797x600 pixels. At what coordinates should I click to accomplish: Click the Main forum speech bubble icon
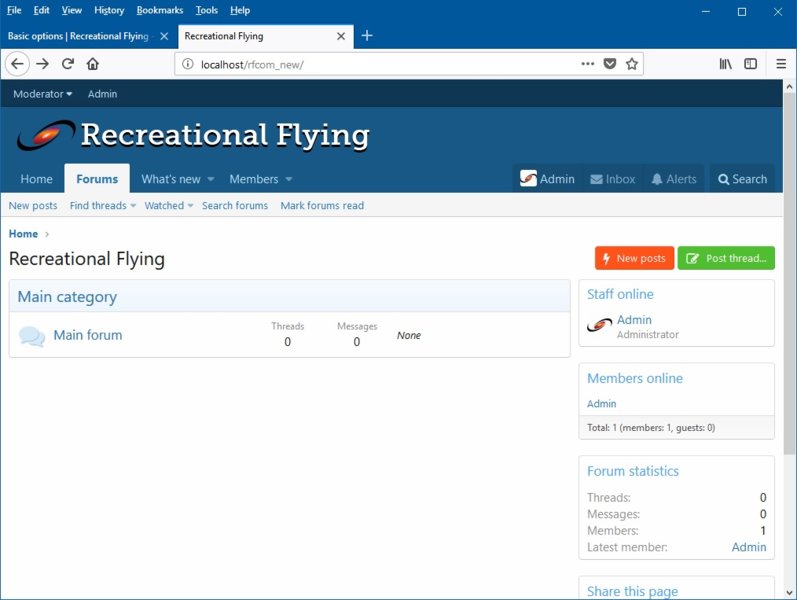(x=32, y=336)
